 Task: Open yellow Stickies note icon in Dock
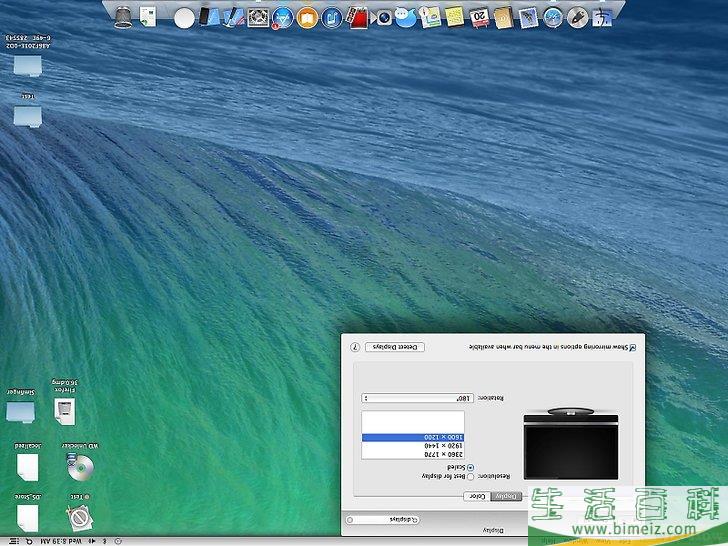[x=455, y=18]
